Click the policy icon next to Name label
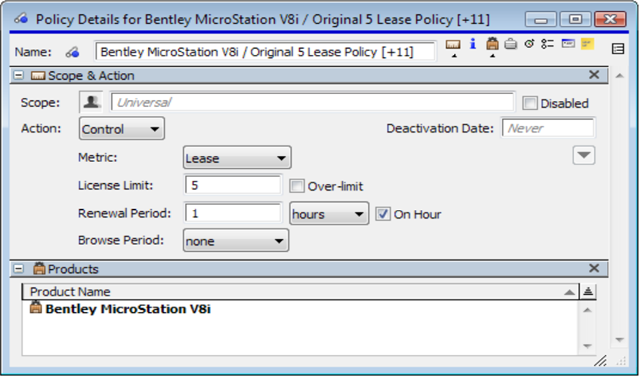The width and height of the screenshot is (640, 376). pyautogui.click(x=73, y=52)
